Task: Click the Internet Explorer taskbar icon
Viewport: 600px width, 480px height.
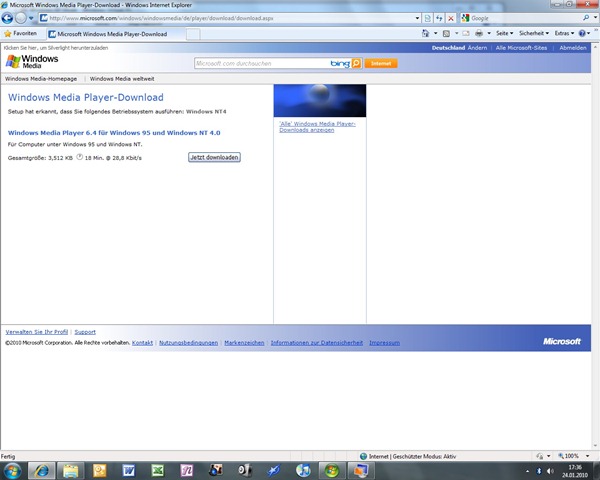Action: (x=41, y=470)
